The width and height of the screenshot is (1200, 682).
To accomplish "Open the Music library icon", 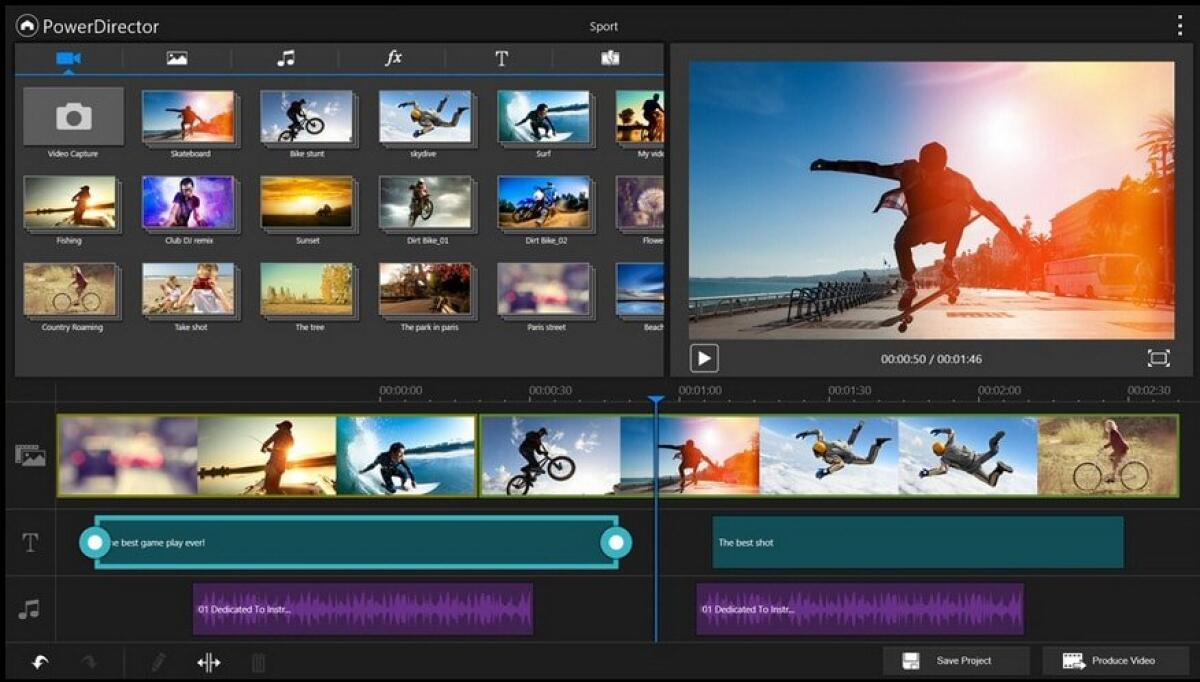I will tap(284, 58).
